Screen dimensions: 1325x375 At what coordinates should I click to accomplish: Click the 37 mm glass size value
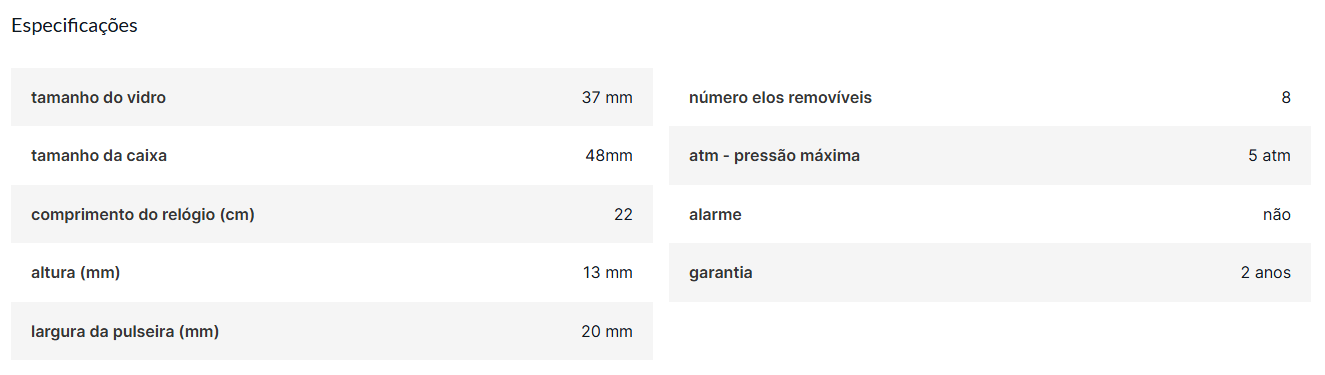click(607, 98)
